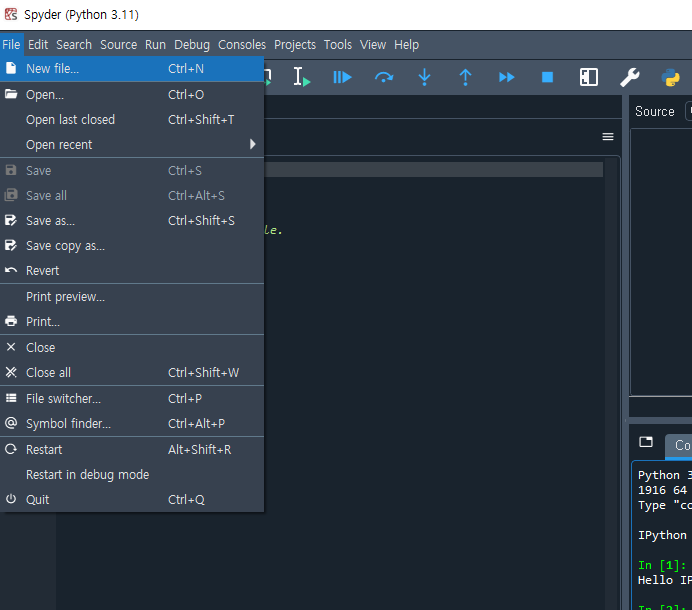This screenshot has height=610, width=692.
Task: Open the Symbol finder...
Action: pos(132,424)
